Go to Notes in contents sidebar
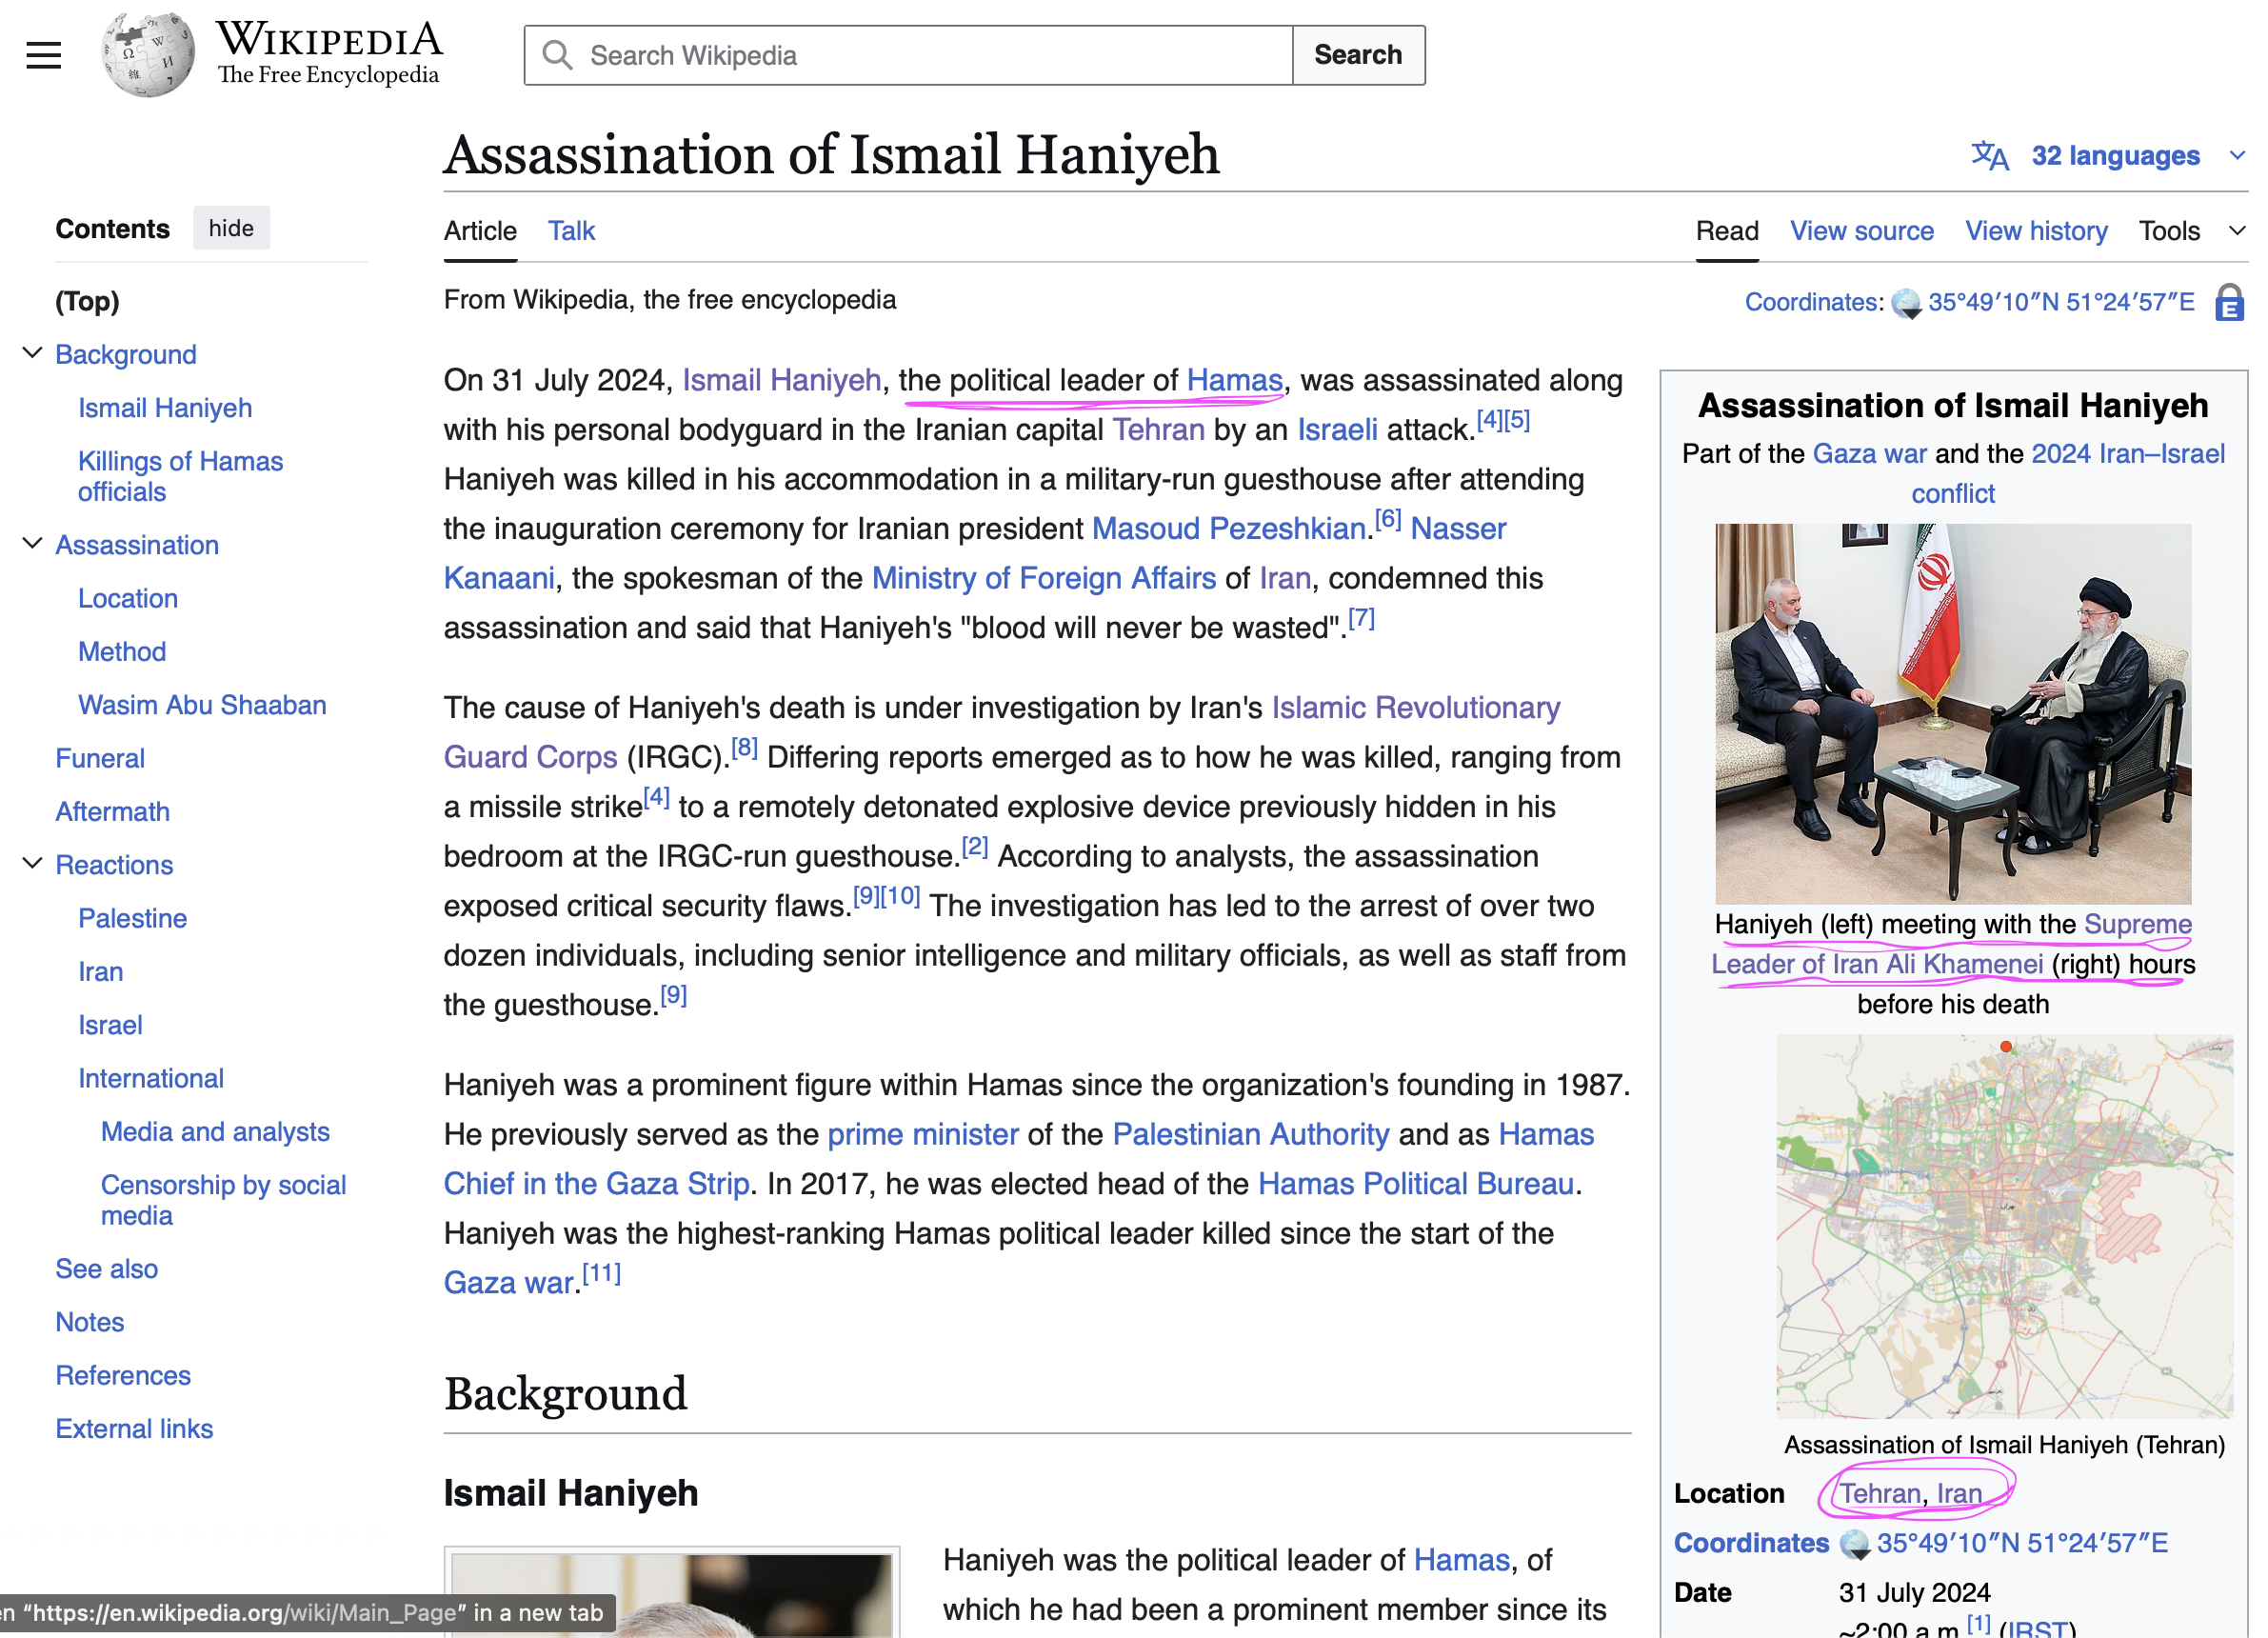 (89, 1322)
